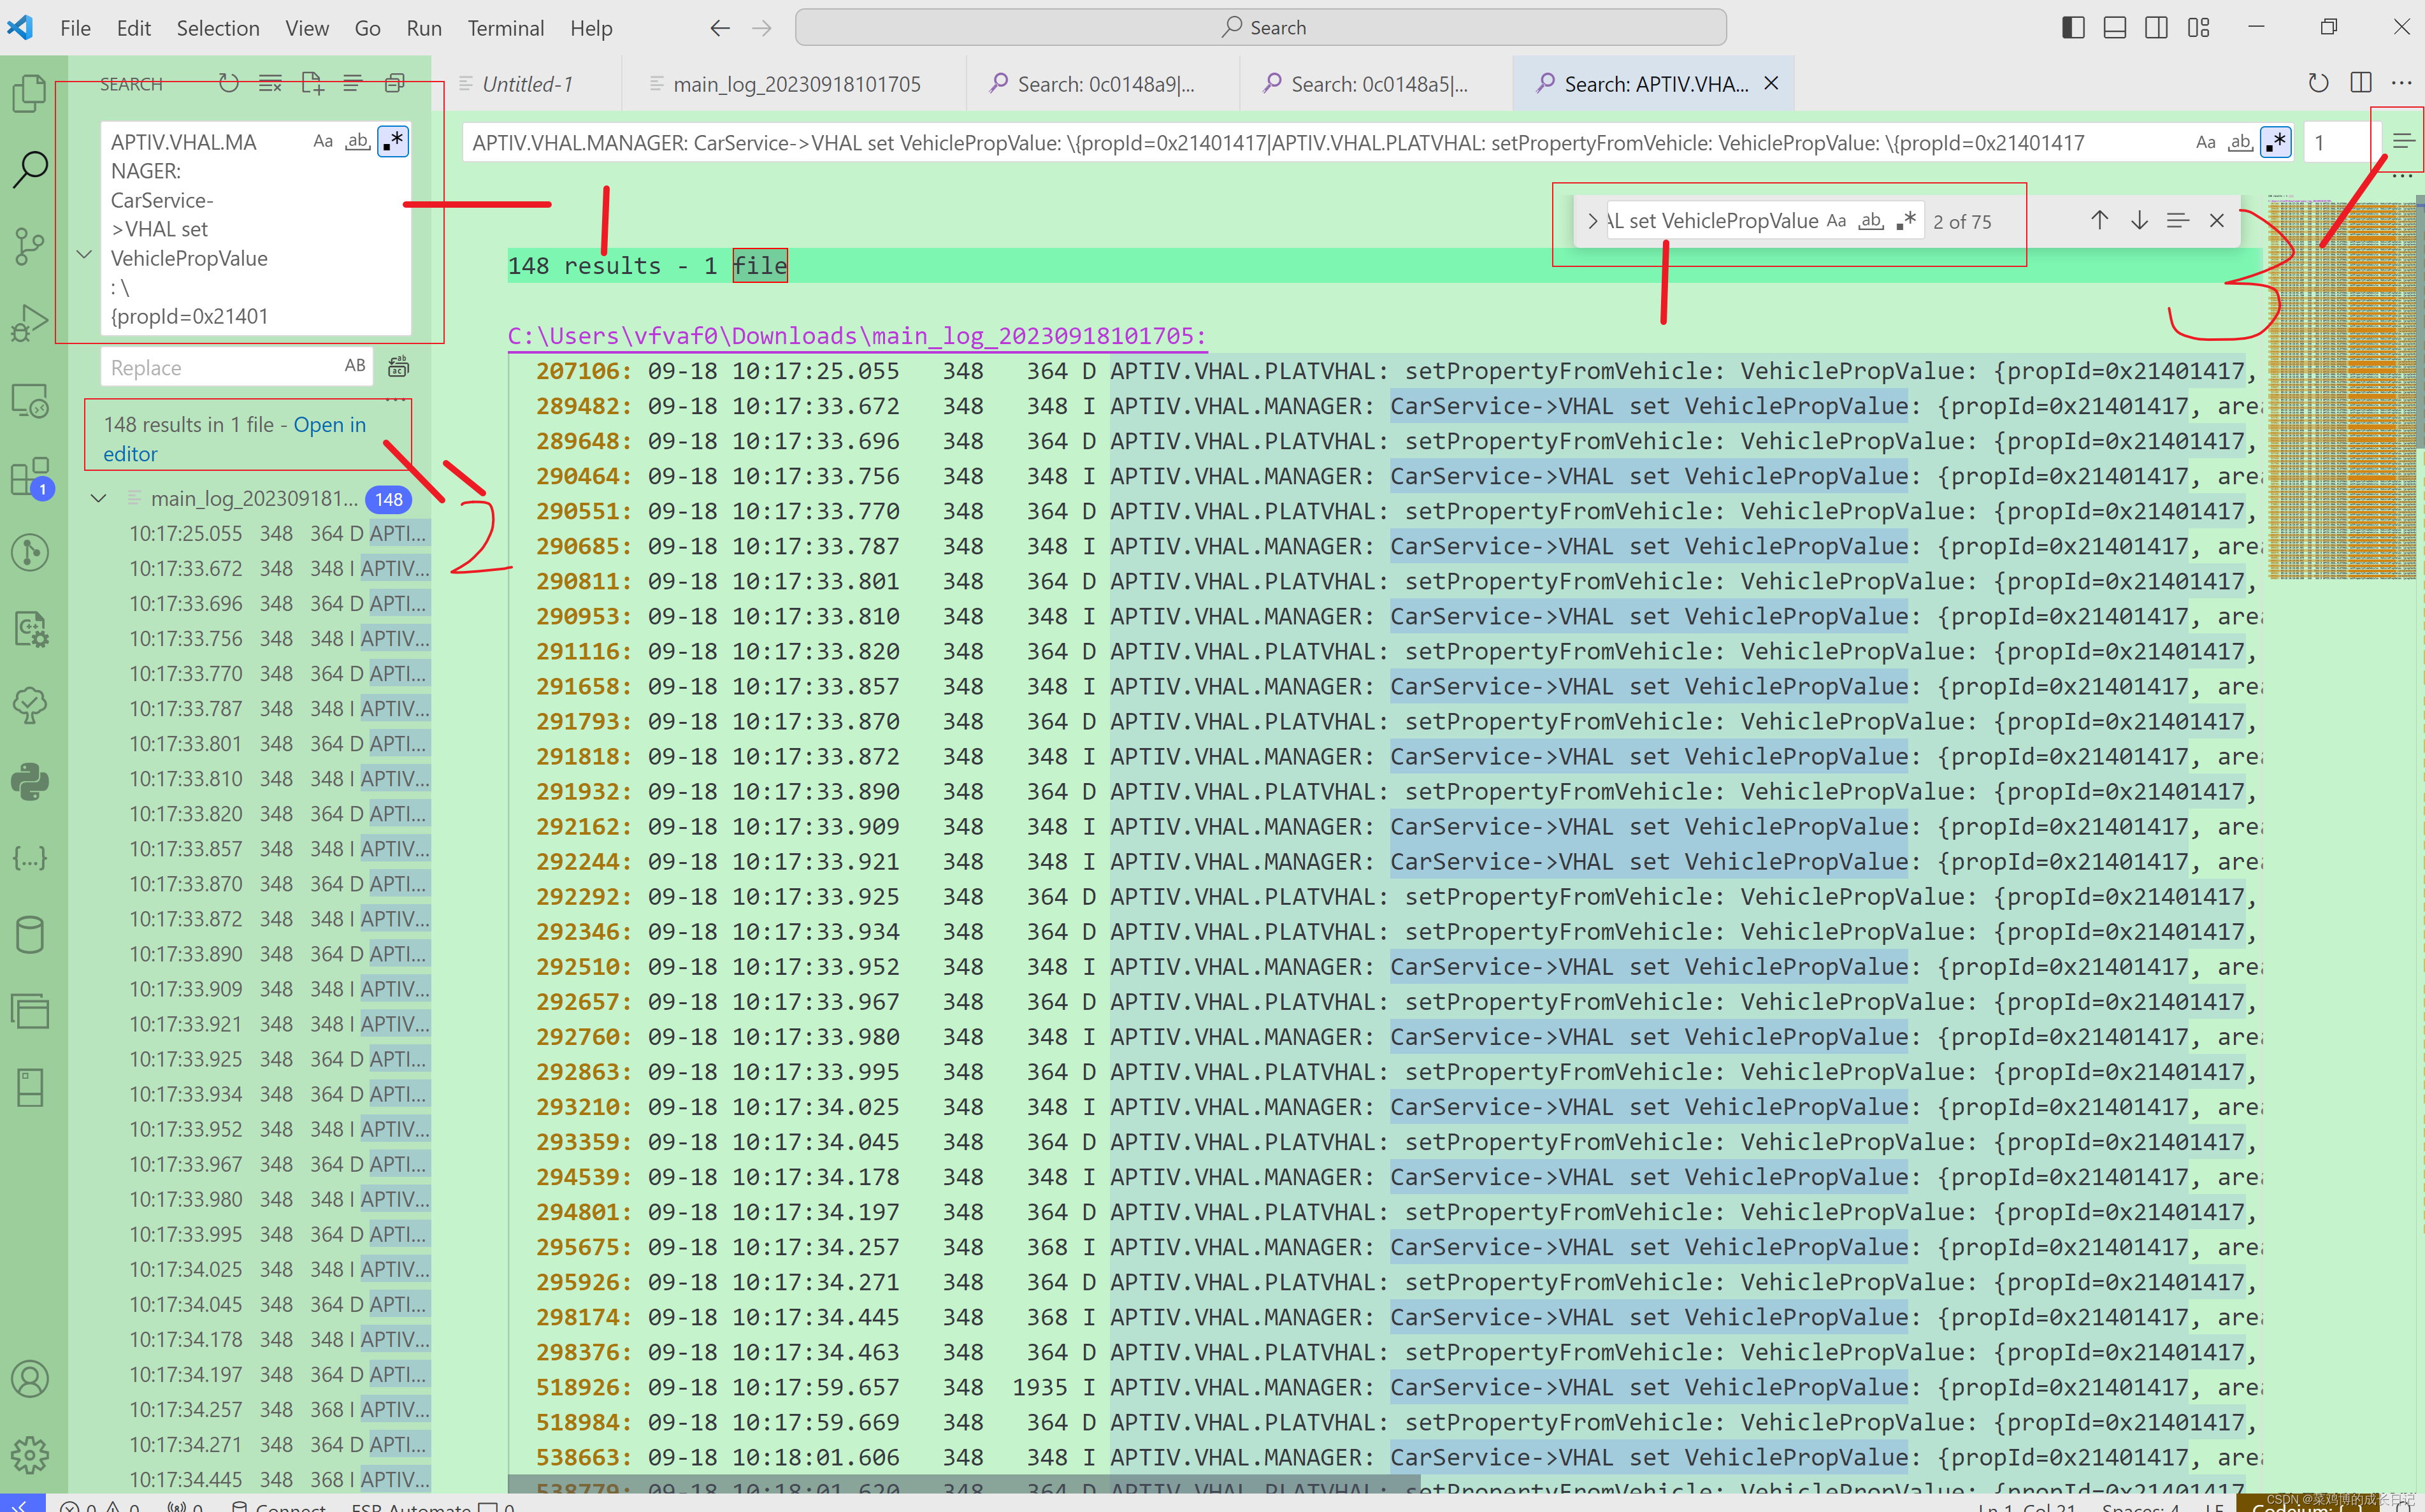This screenshot has height=1512, width=2425.
Task: Clear search results in sidebar header
Action: coord(270,84)
